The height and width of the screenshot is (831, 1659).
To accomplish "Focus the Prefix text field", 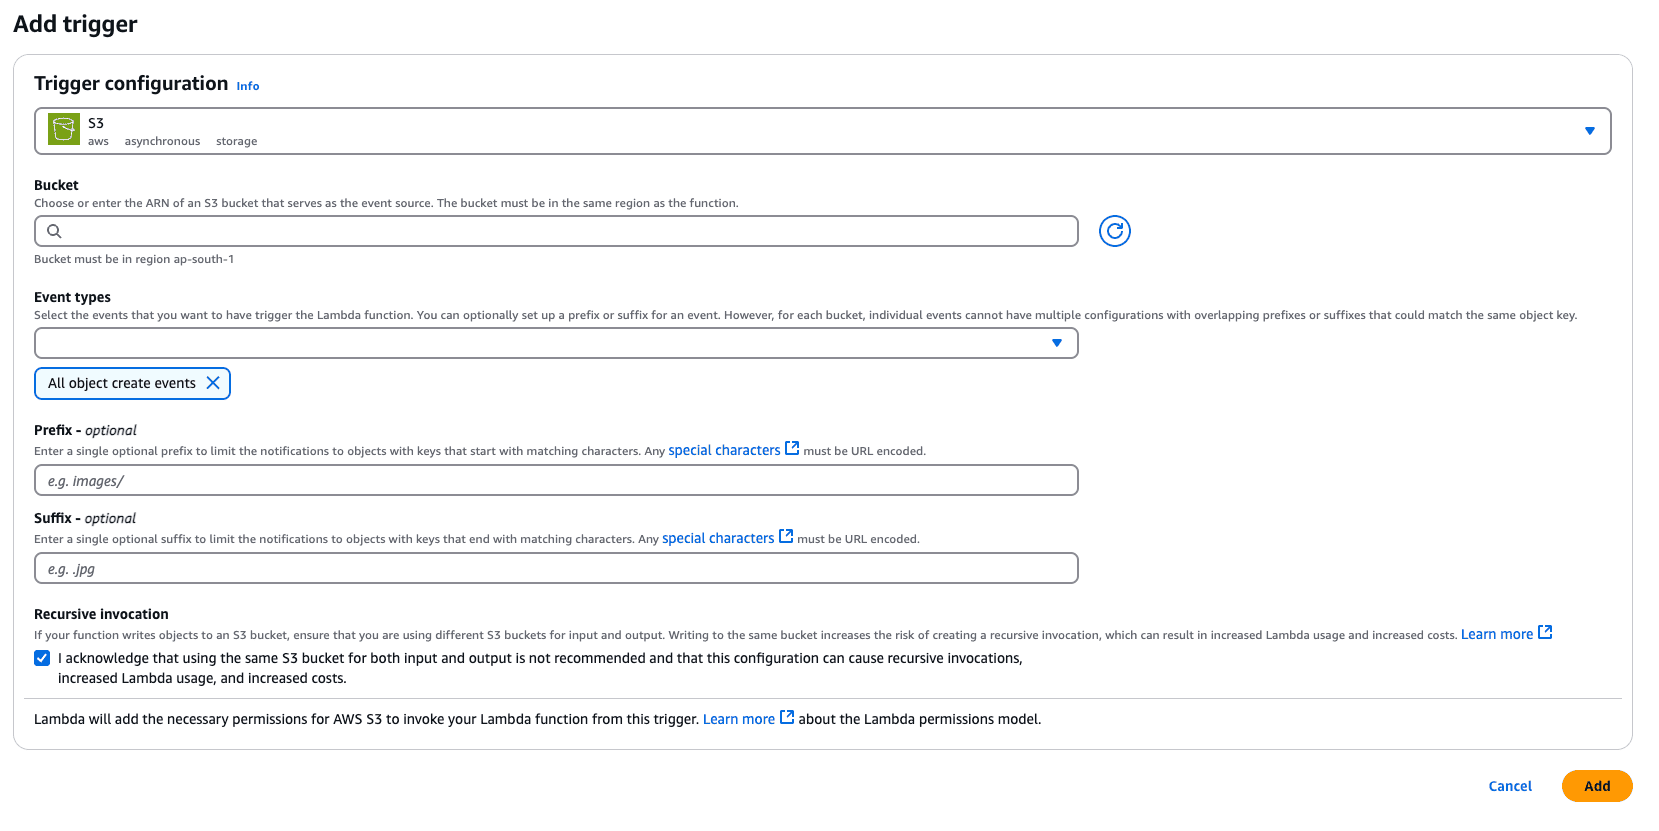I will coord(556,480).
